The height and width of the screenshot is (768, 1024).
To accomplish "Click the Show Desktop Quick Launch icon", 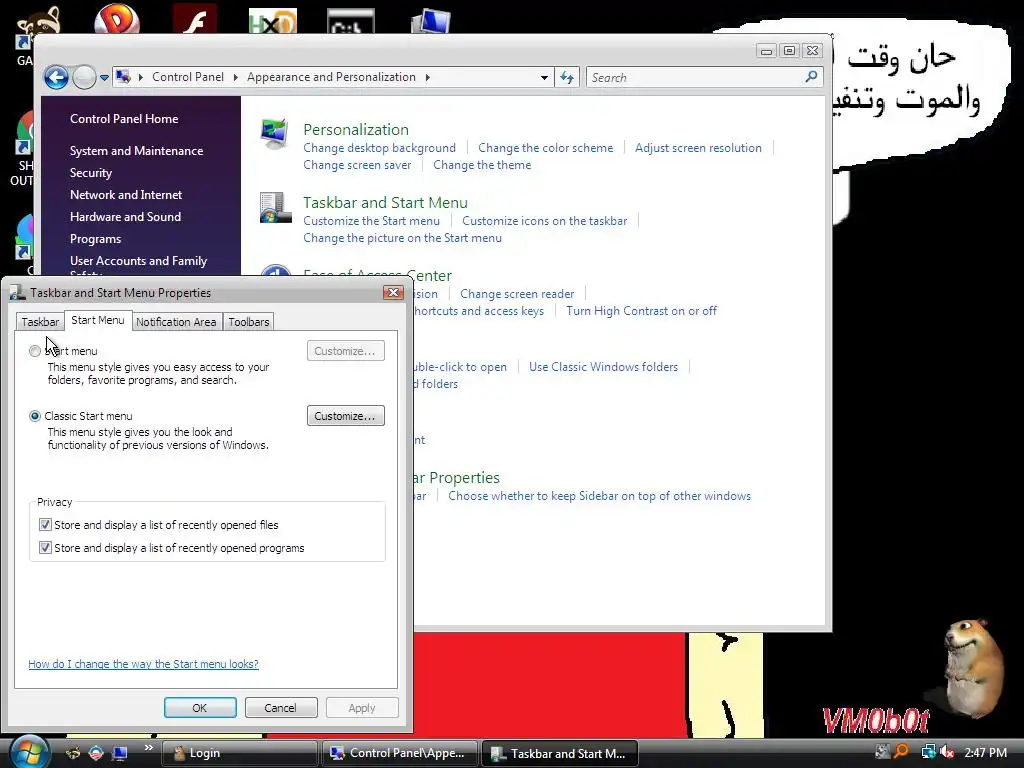I will (x=120, y=753).
